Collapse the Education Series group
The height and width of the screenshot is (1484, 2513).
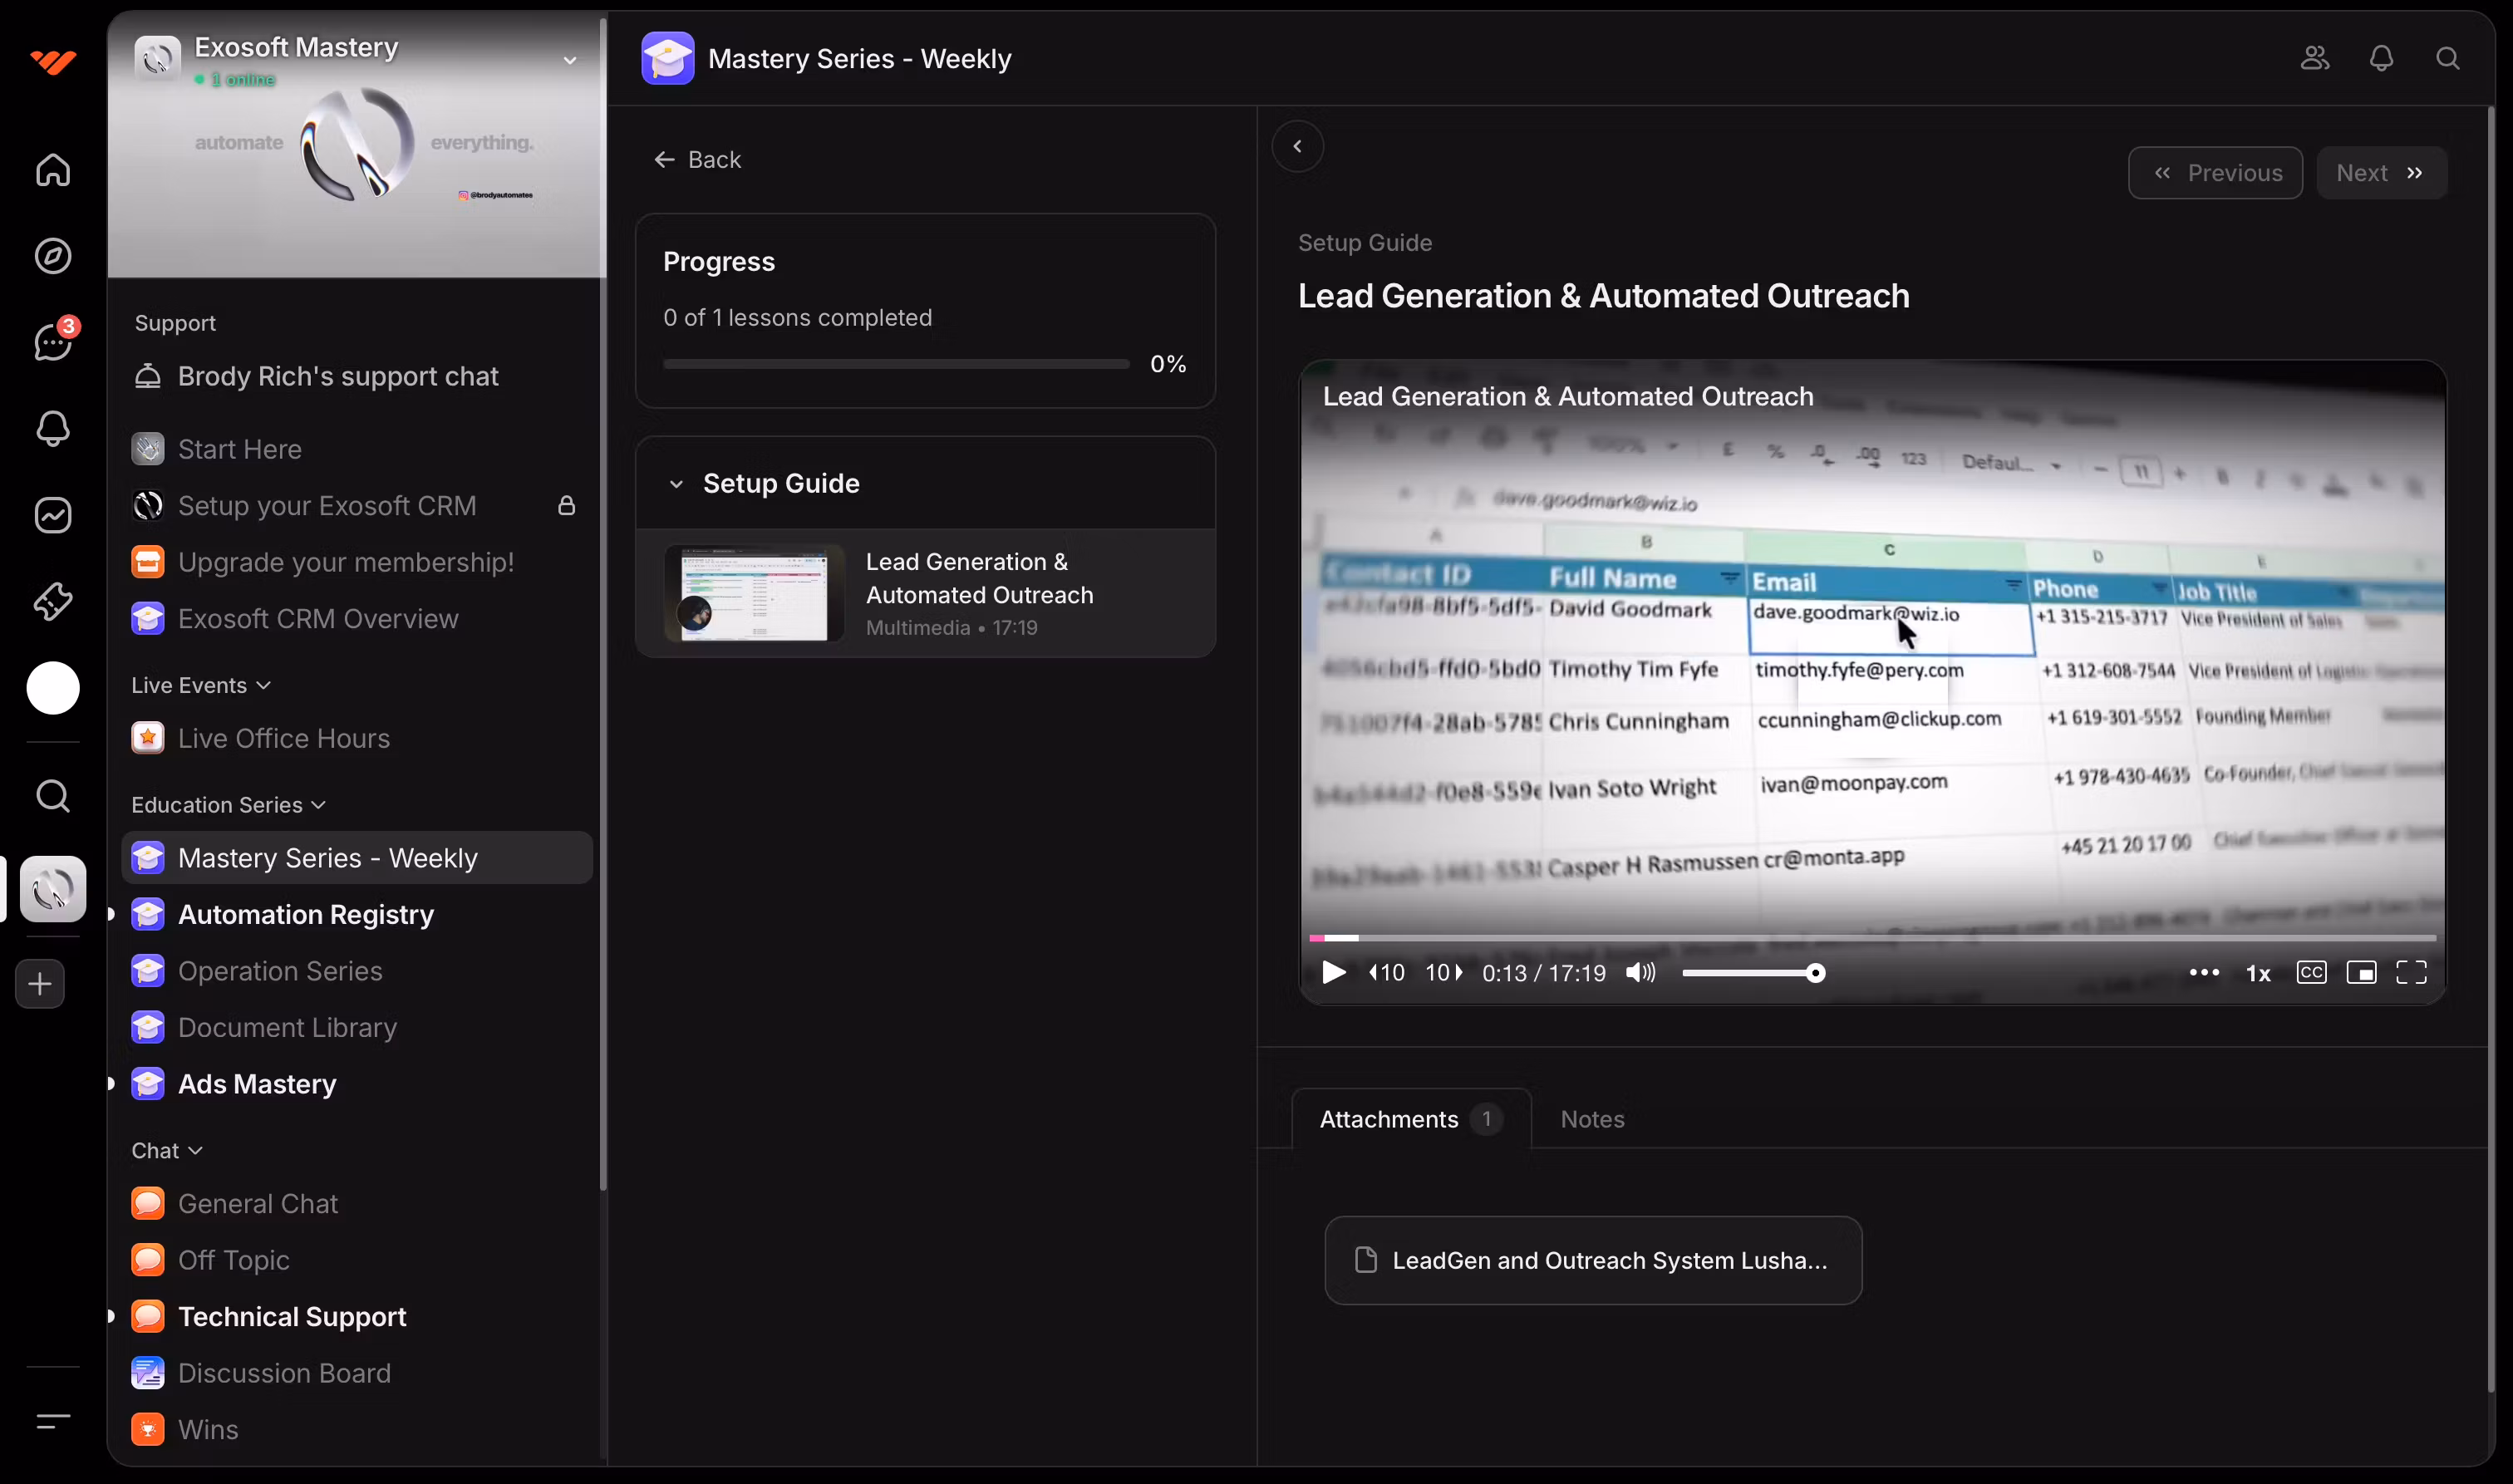tap(319, 805)
